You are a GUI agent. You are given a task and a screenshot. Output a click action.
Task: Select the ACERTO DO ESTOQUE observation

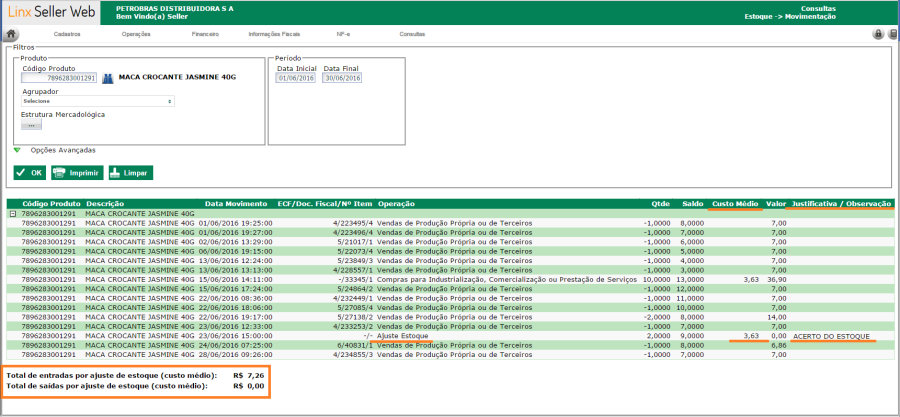coord(831,336)
